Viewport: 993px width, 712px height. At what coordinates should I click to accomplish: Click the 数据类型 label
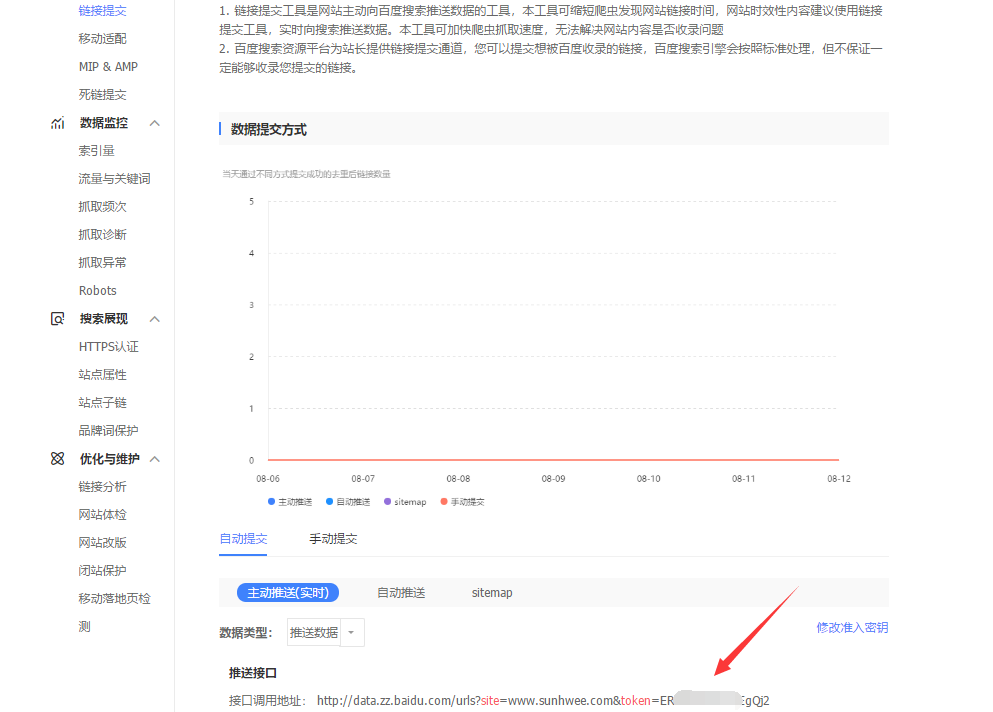pyautogui.click(x=246, y=633)
